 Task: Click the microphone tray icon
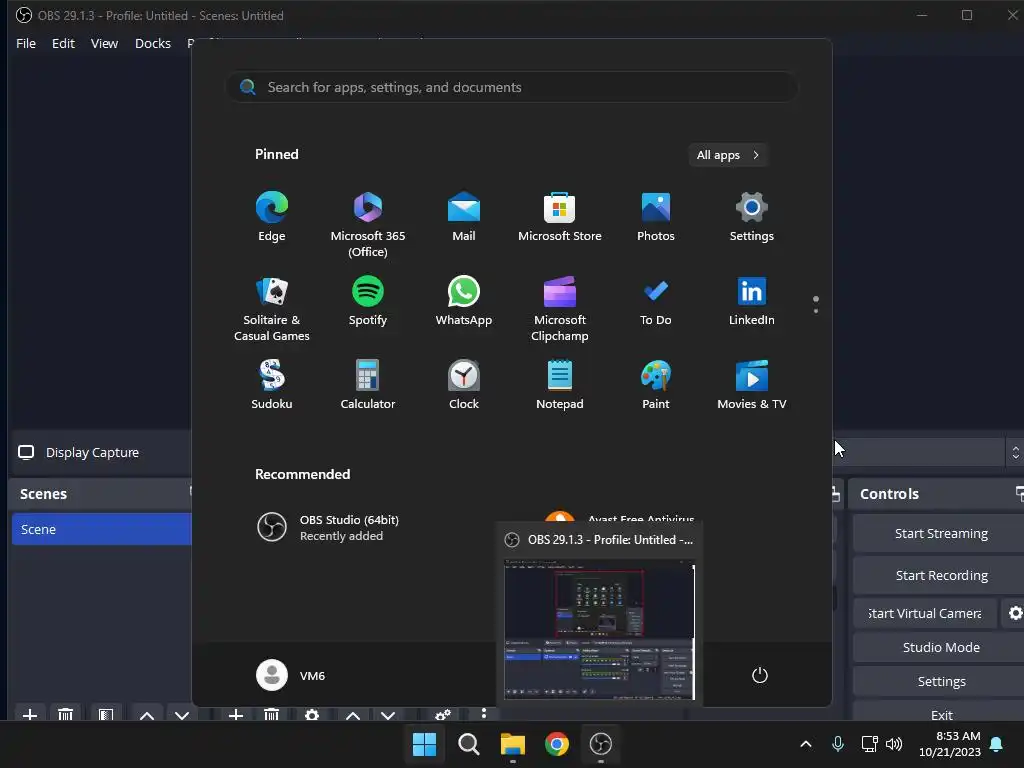[x=838, y=744]
